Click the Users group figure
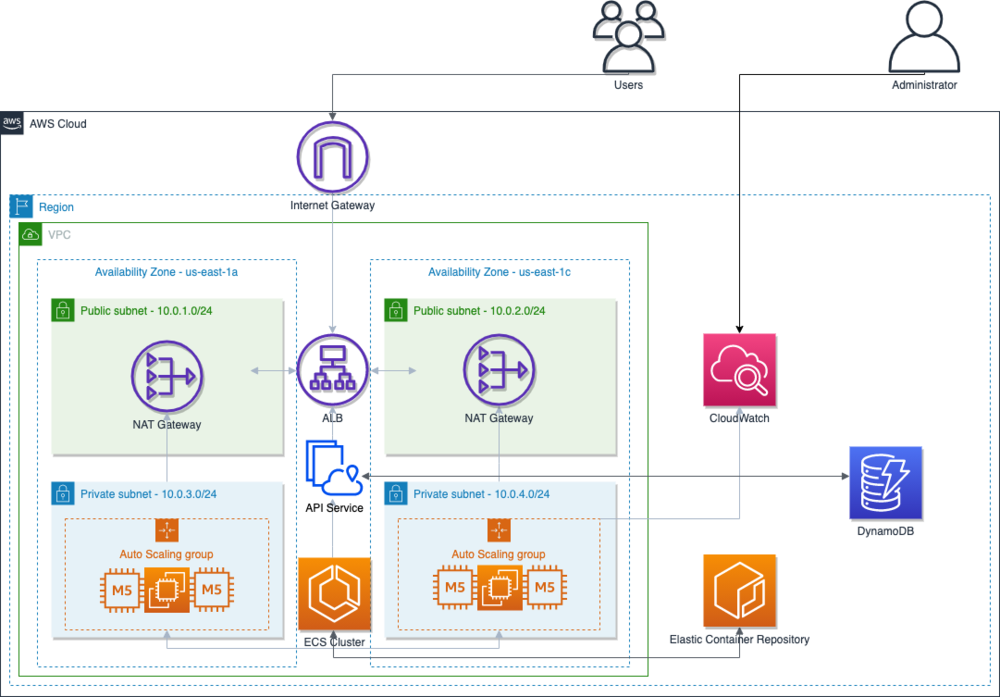 626,38
